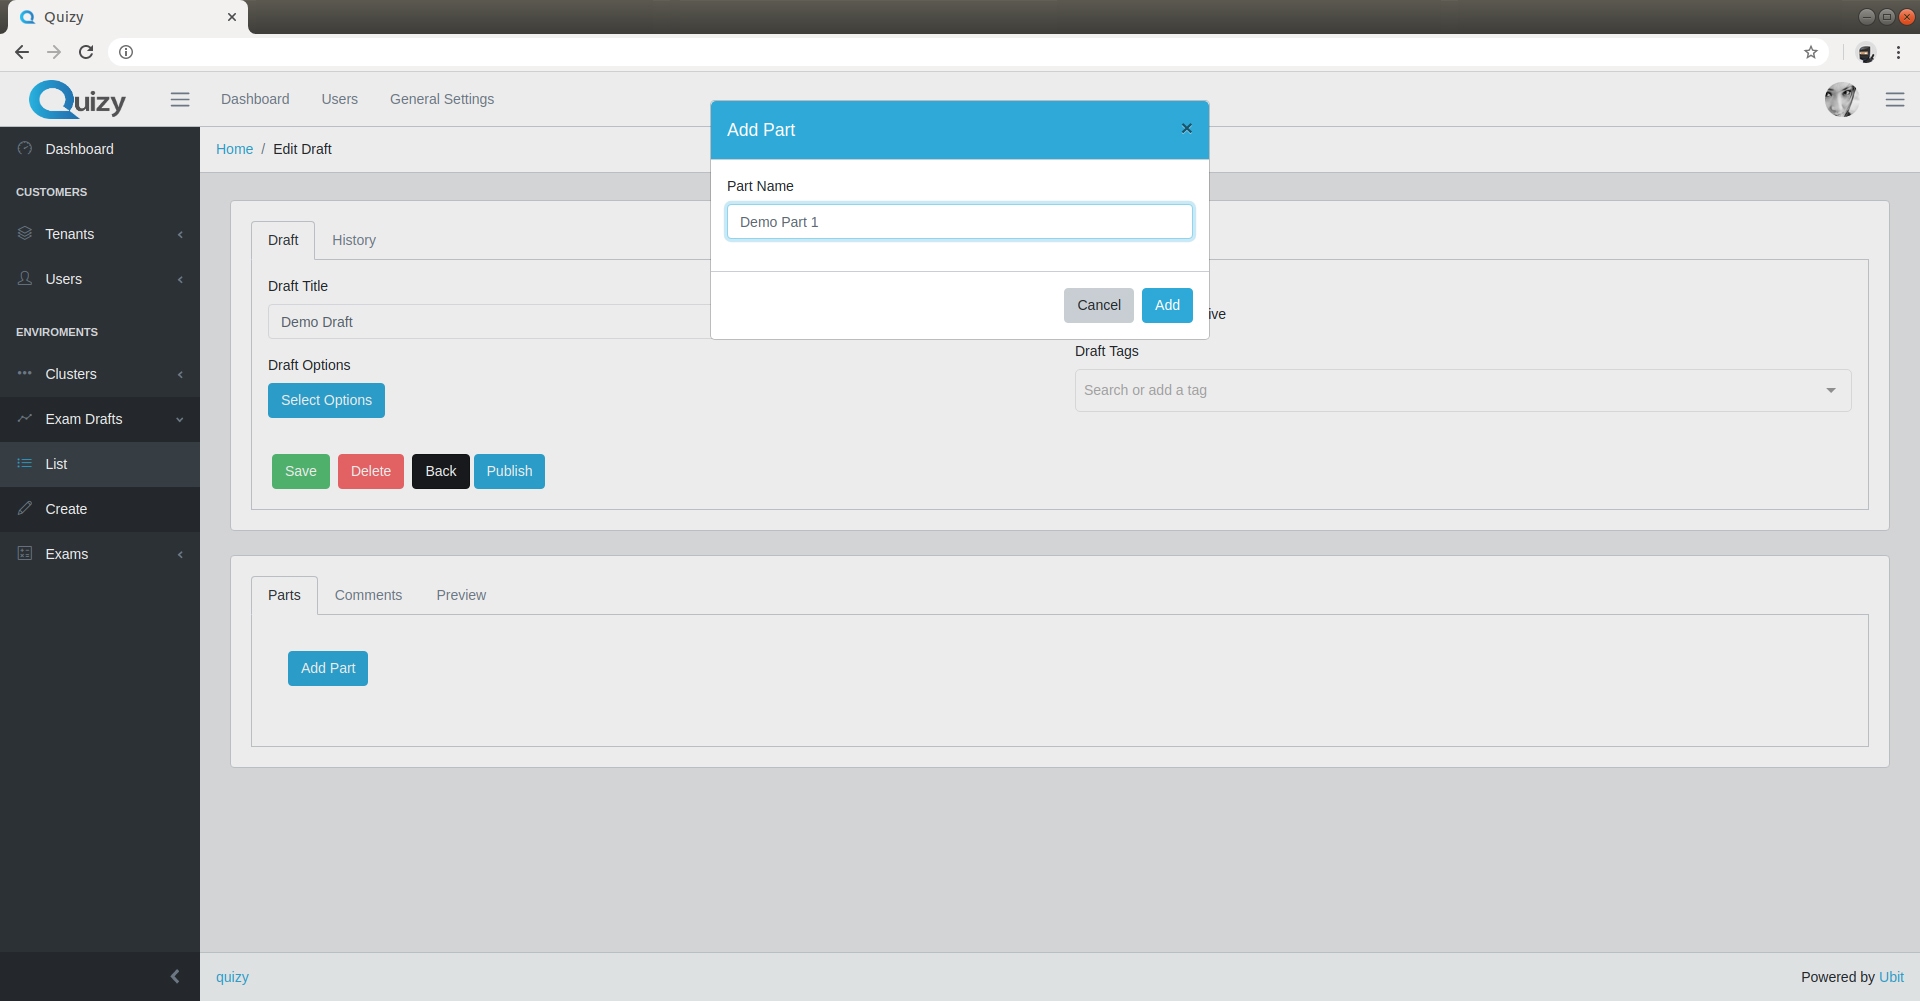Click the Exam Drafts chart icon
The height and width of the screenshot is (1001, 1920).
[x=25, y=418]
